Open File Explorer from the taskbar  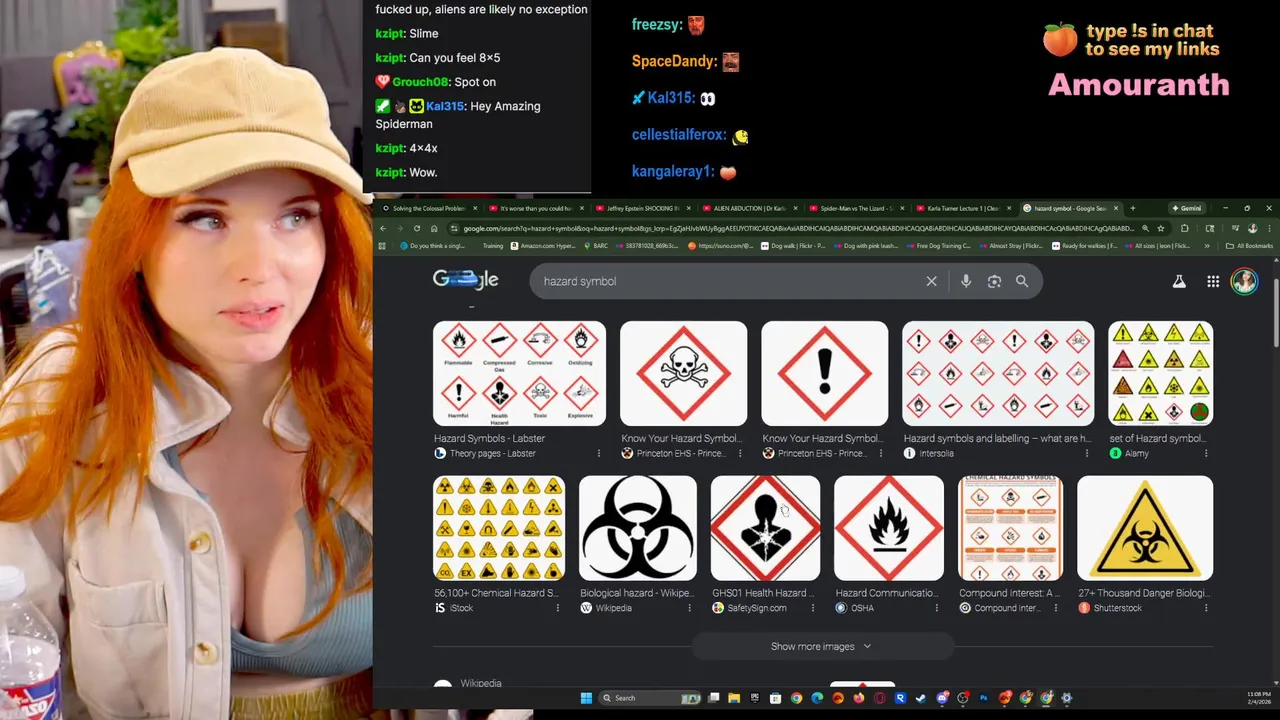click(x=734, y=698)
